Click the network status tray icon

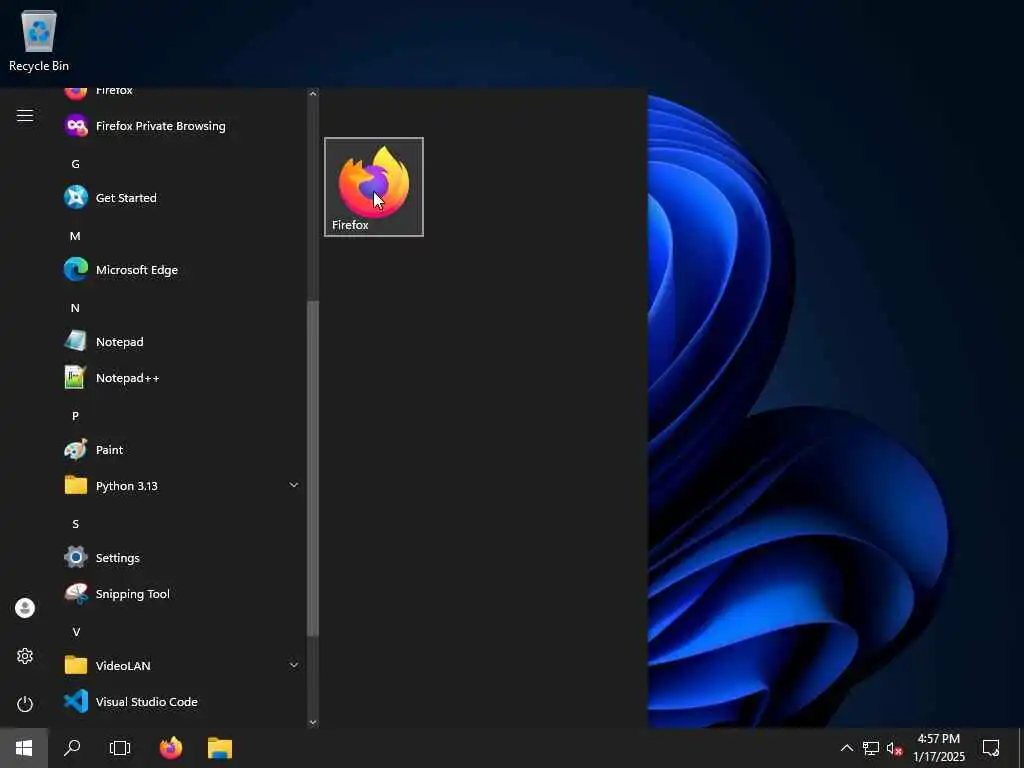pyautogui.click(x=871, y=748)
